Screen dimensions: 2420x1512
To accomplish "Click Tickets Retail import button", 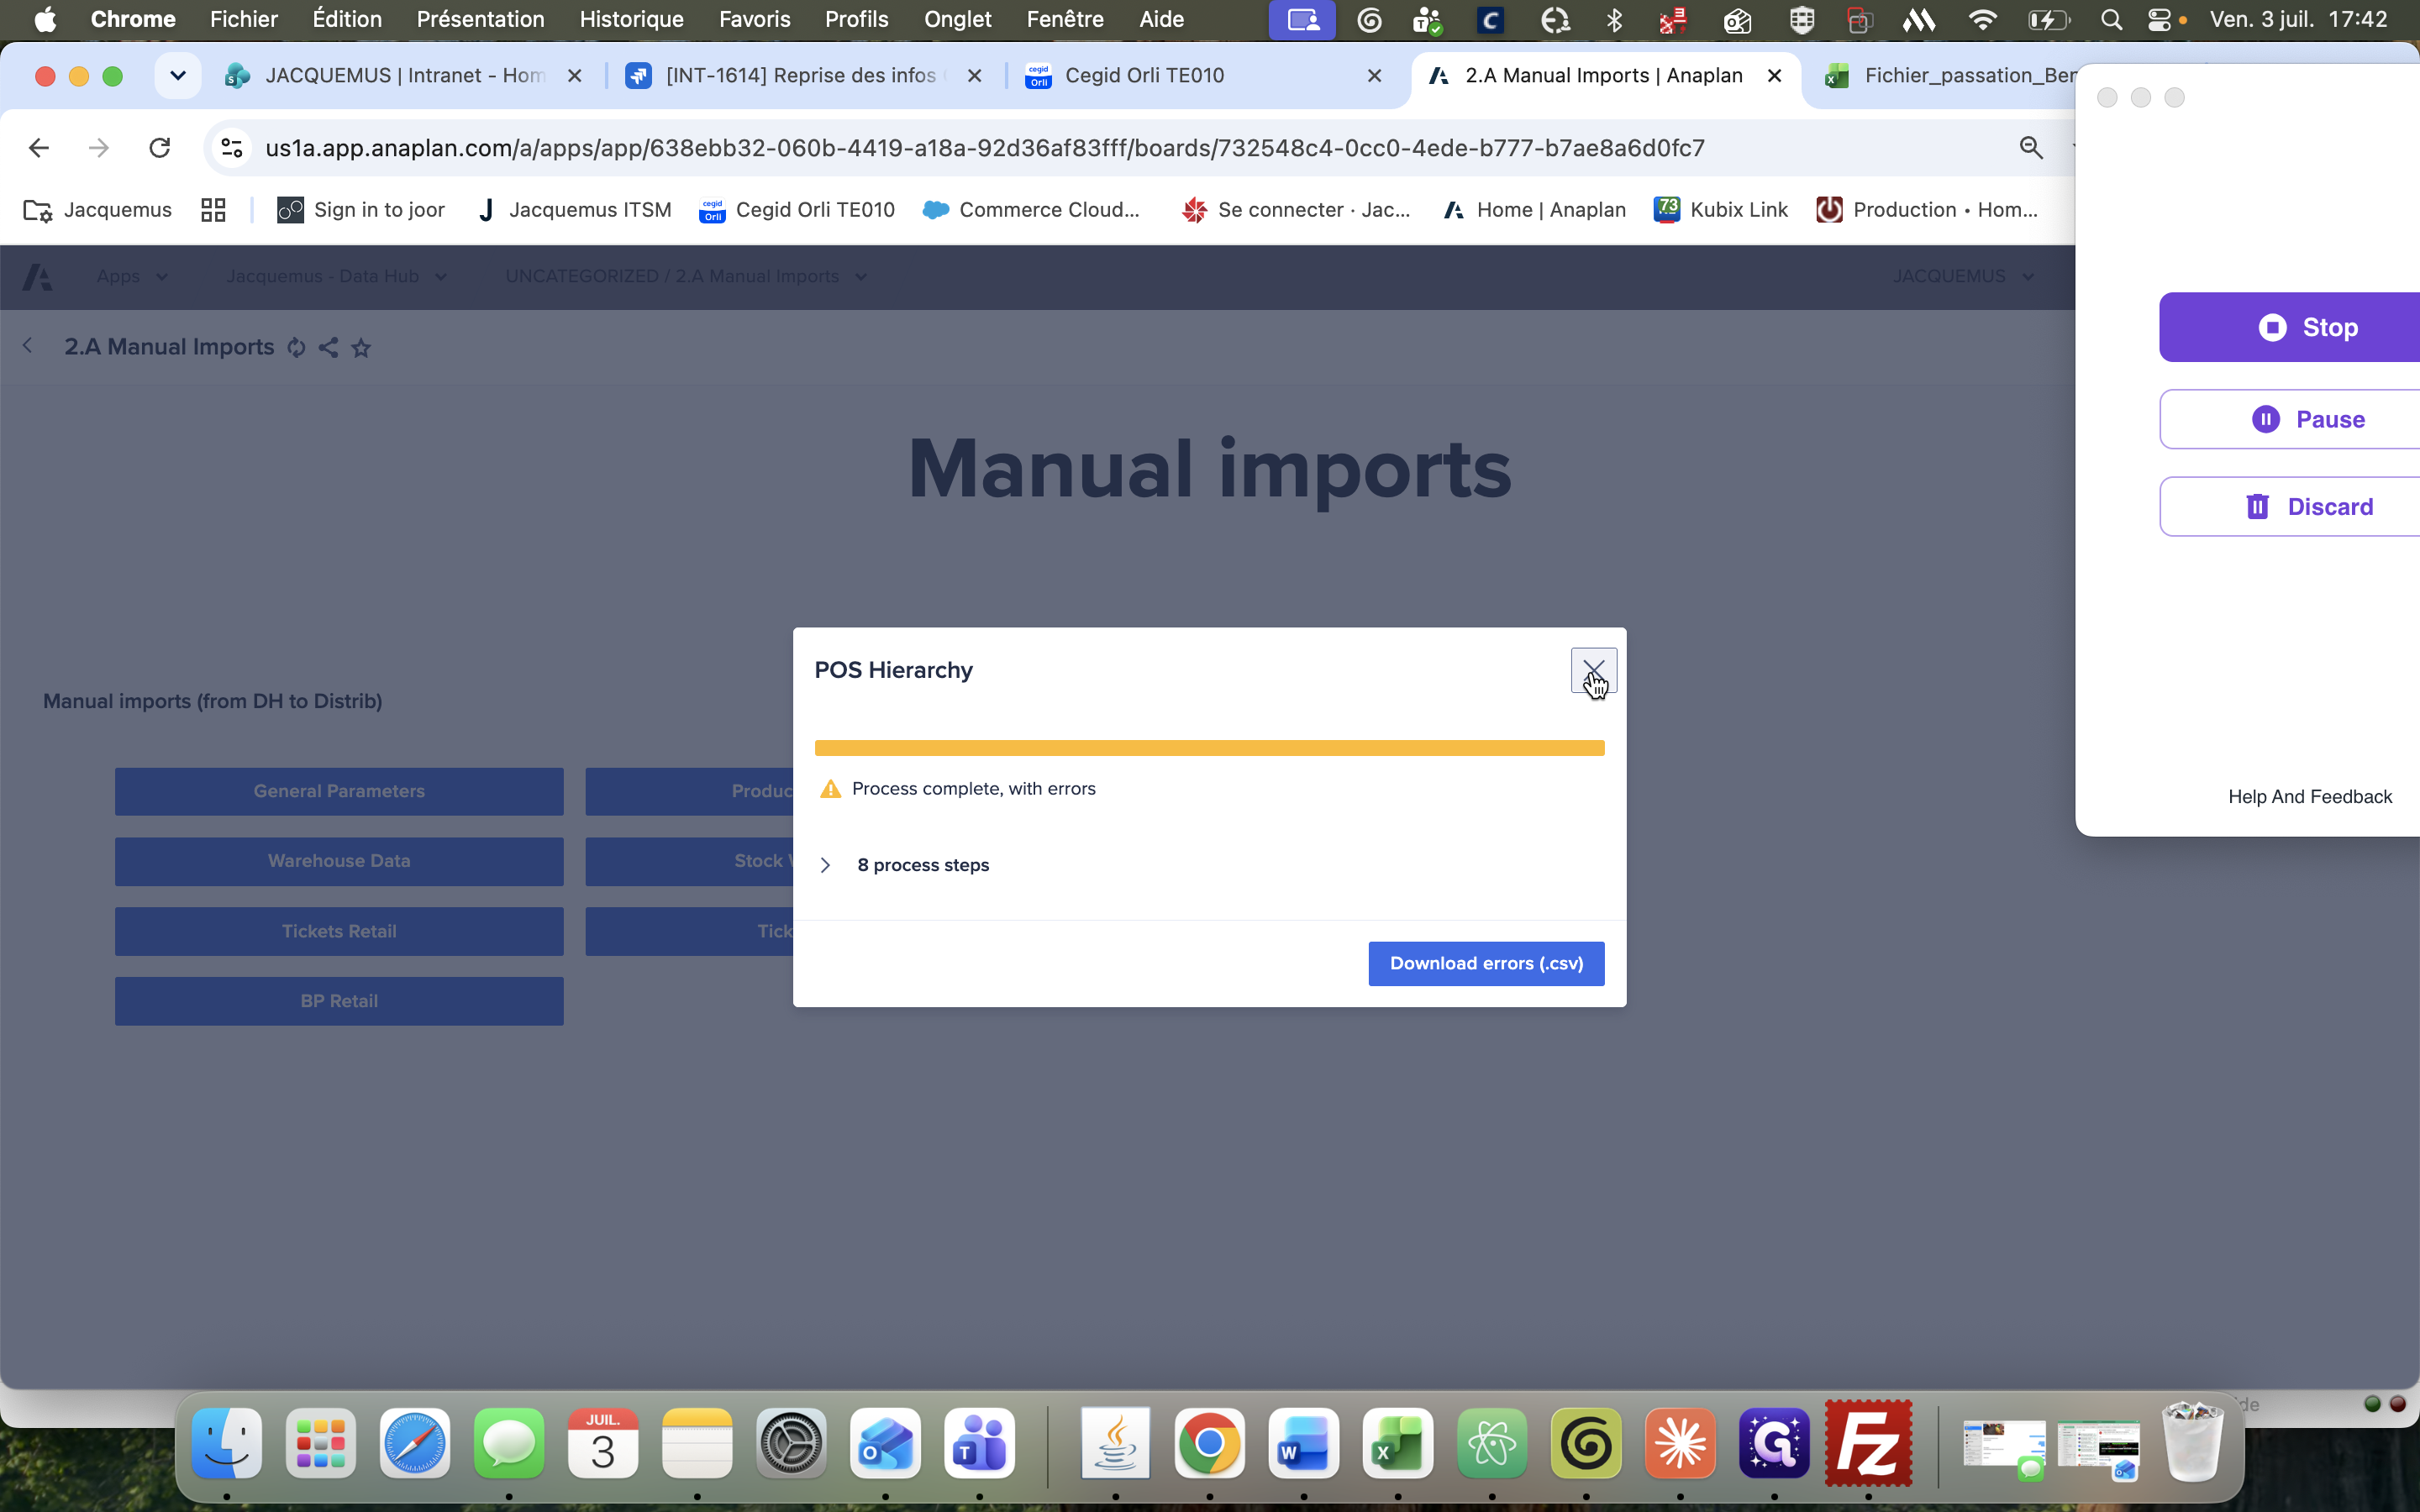I will [x=339, y=931].
